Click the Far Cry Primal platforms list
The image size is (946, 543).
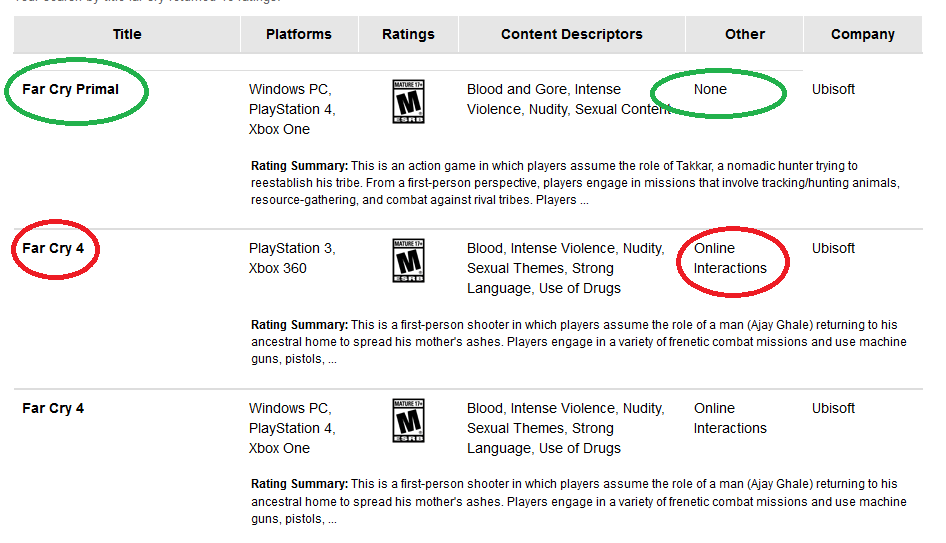pos(291,109)
